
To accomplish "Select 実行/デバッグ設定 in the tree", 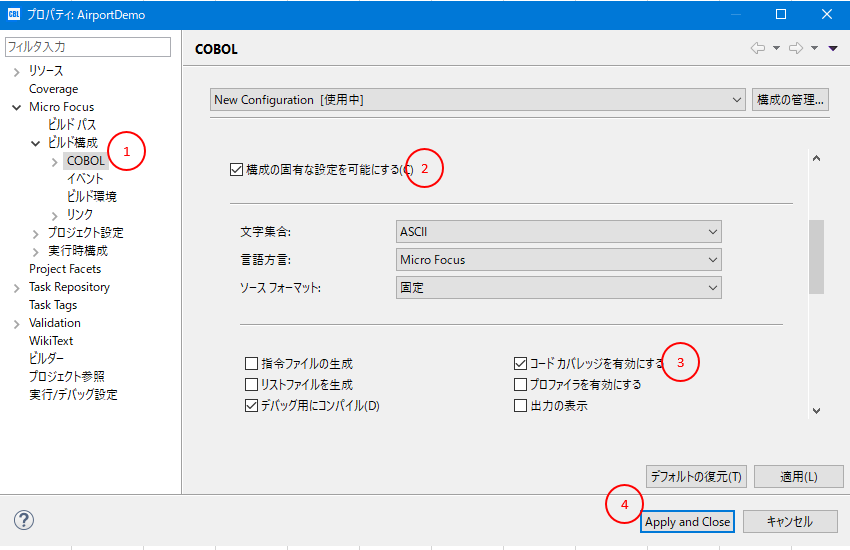I will (73, 394).
